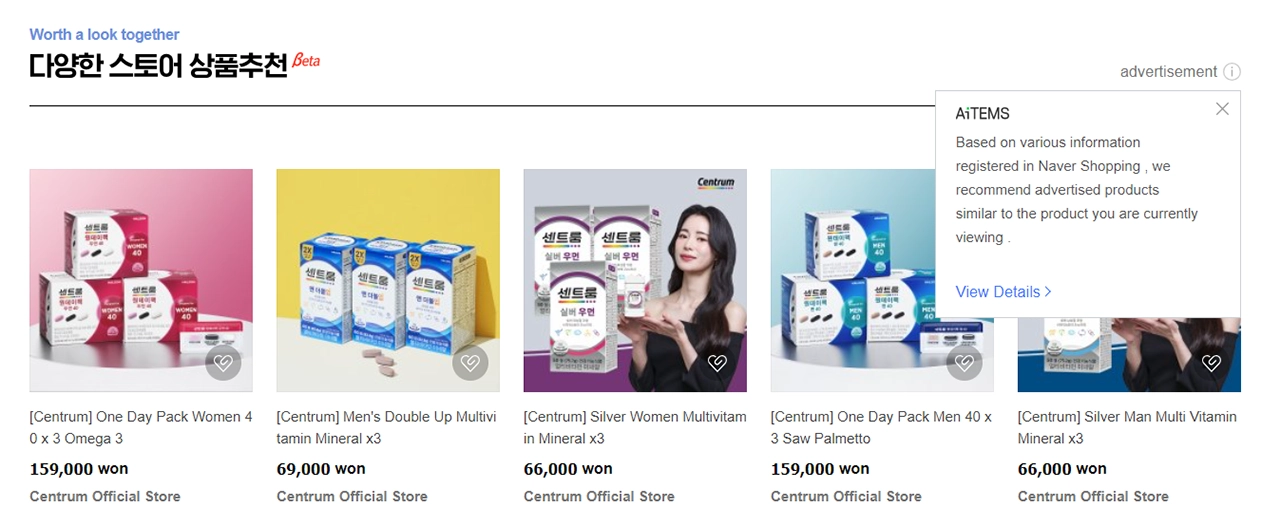The width and height of the screenshot is (1280, 526).
Task: Click the advertisement label text
Action: pos(1168,72)
